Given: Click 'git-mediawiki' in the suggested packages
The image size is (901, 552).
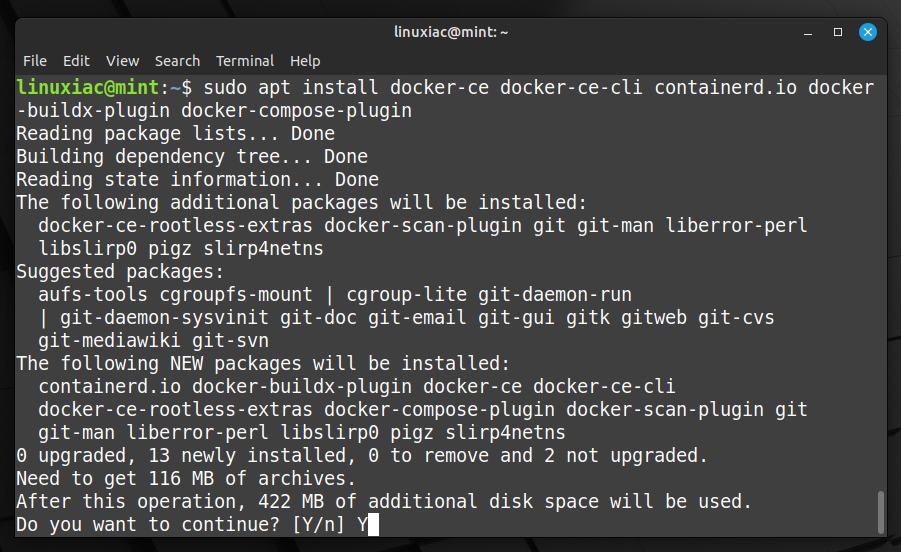Looking at the screenshot, I should tap(109, 341).
